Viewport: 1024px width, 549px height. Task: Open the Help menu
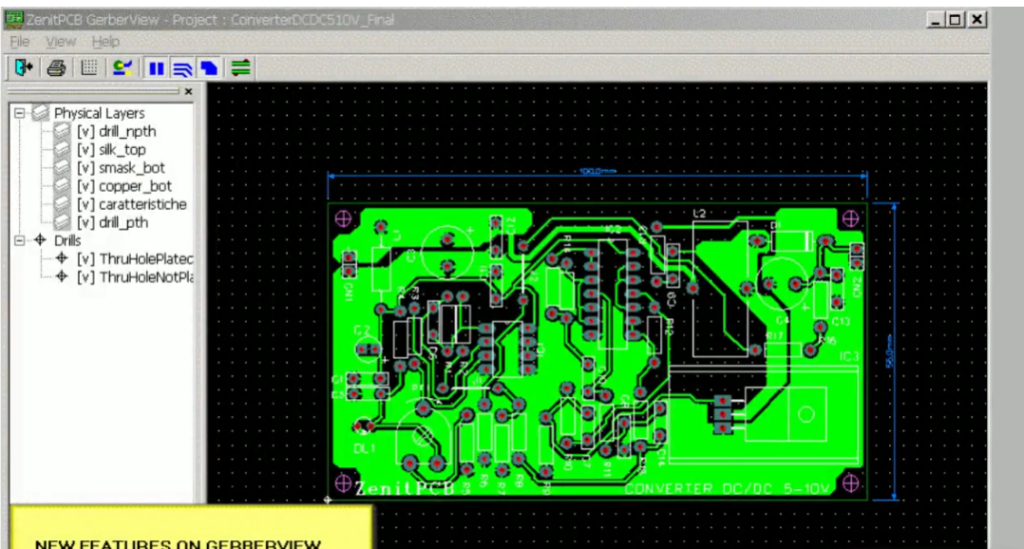click(105, 42)
